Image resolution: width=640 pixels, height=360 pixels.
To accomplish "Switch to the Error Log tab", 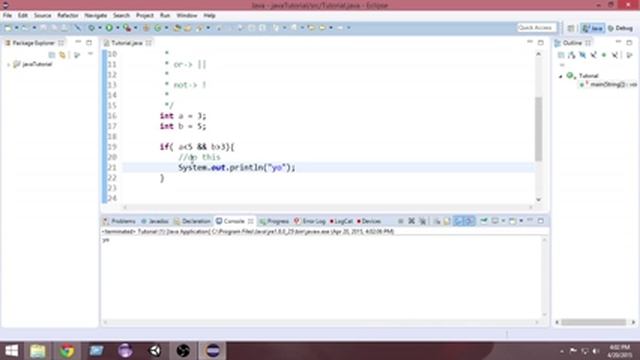I will (310, 221).
